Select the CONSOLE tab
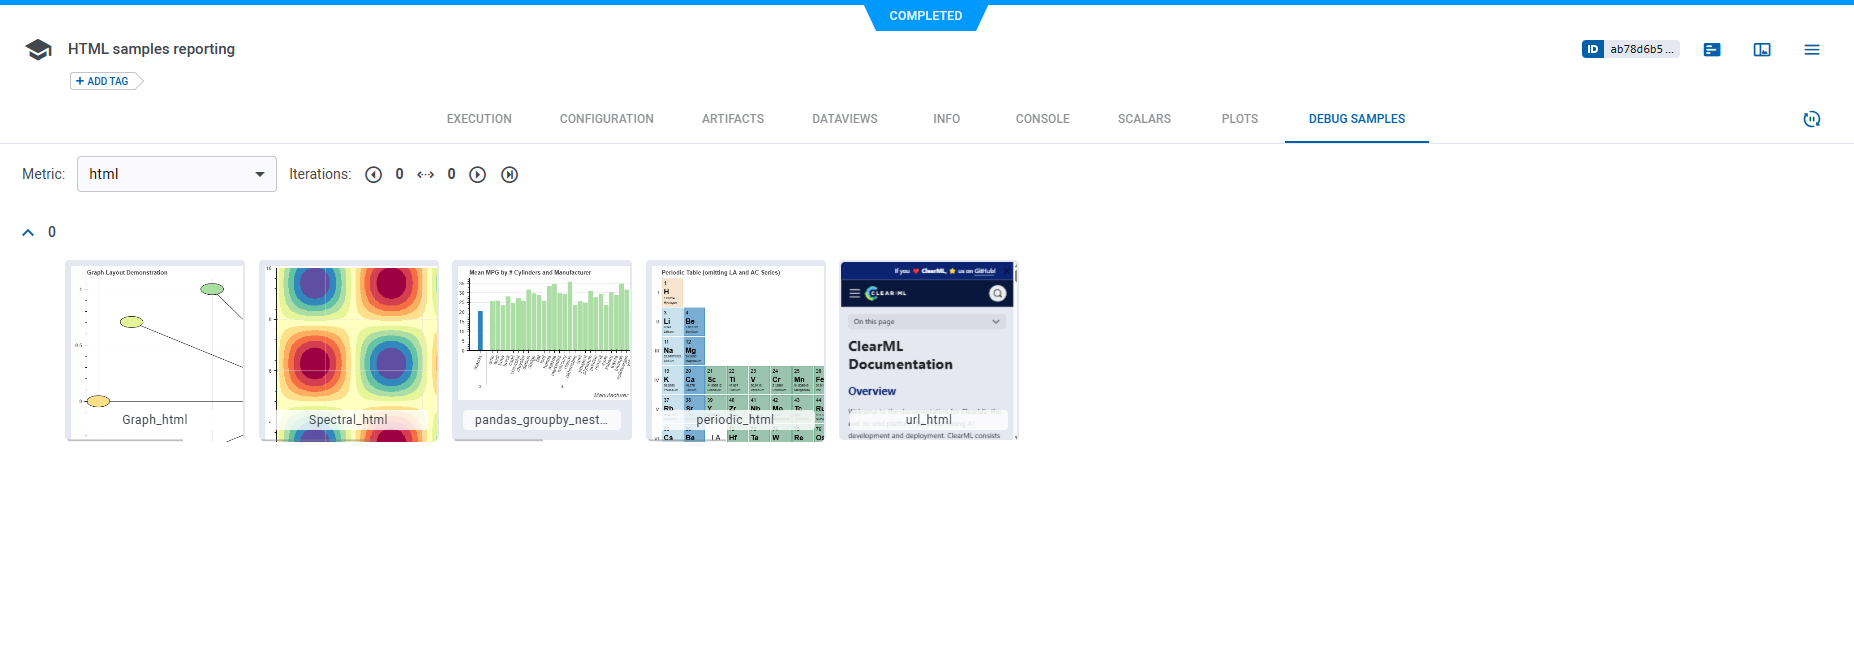 click(1042, 119)
